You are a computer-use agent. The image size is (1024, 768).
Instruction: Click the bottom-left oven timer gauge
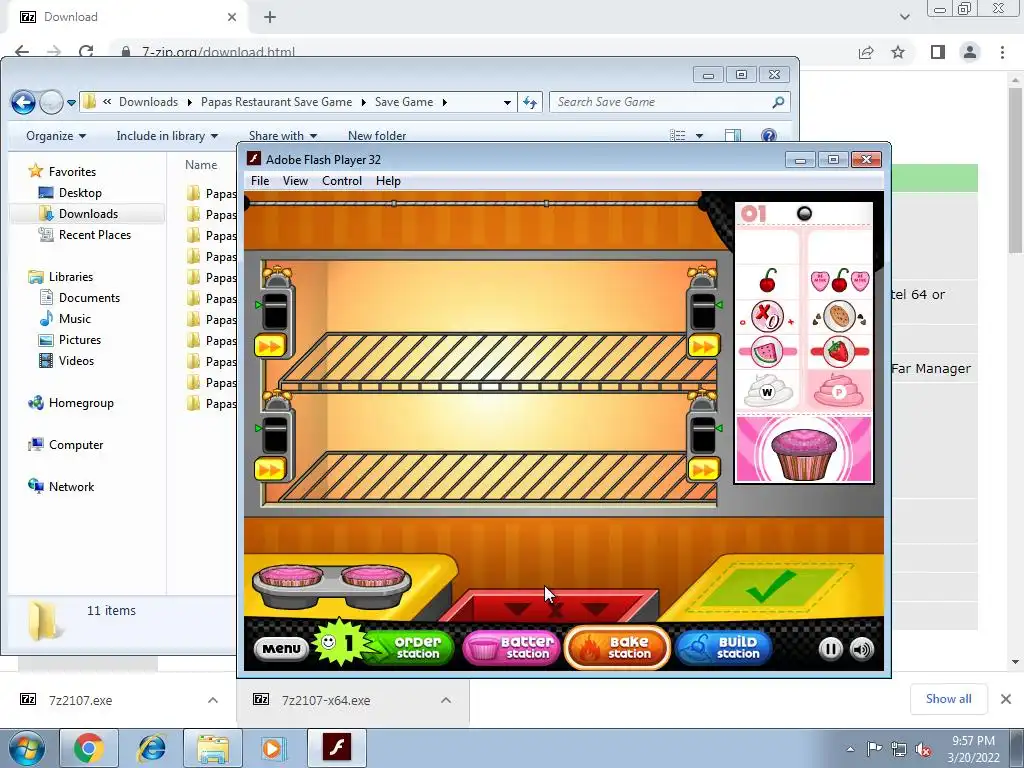275,434
